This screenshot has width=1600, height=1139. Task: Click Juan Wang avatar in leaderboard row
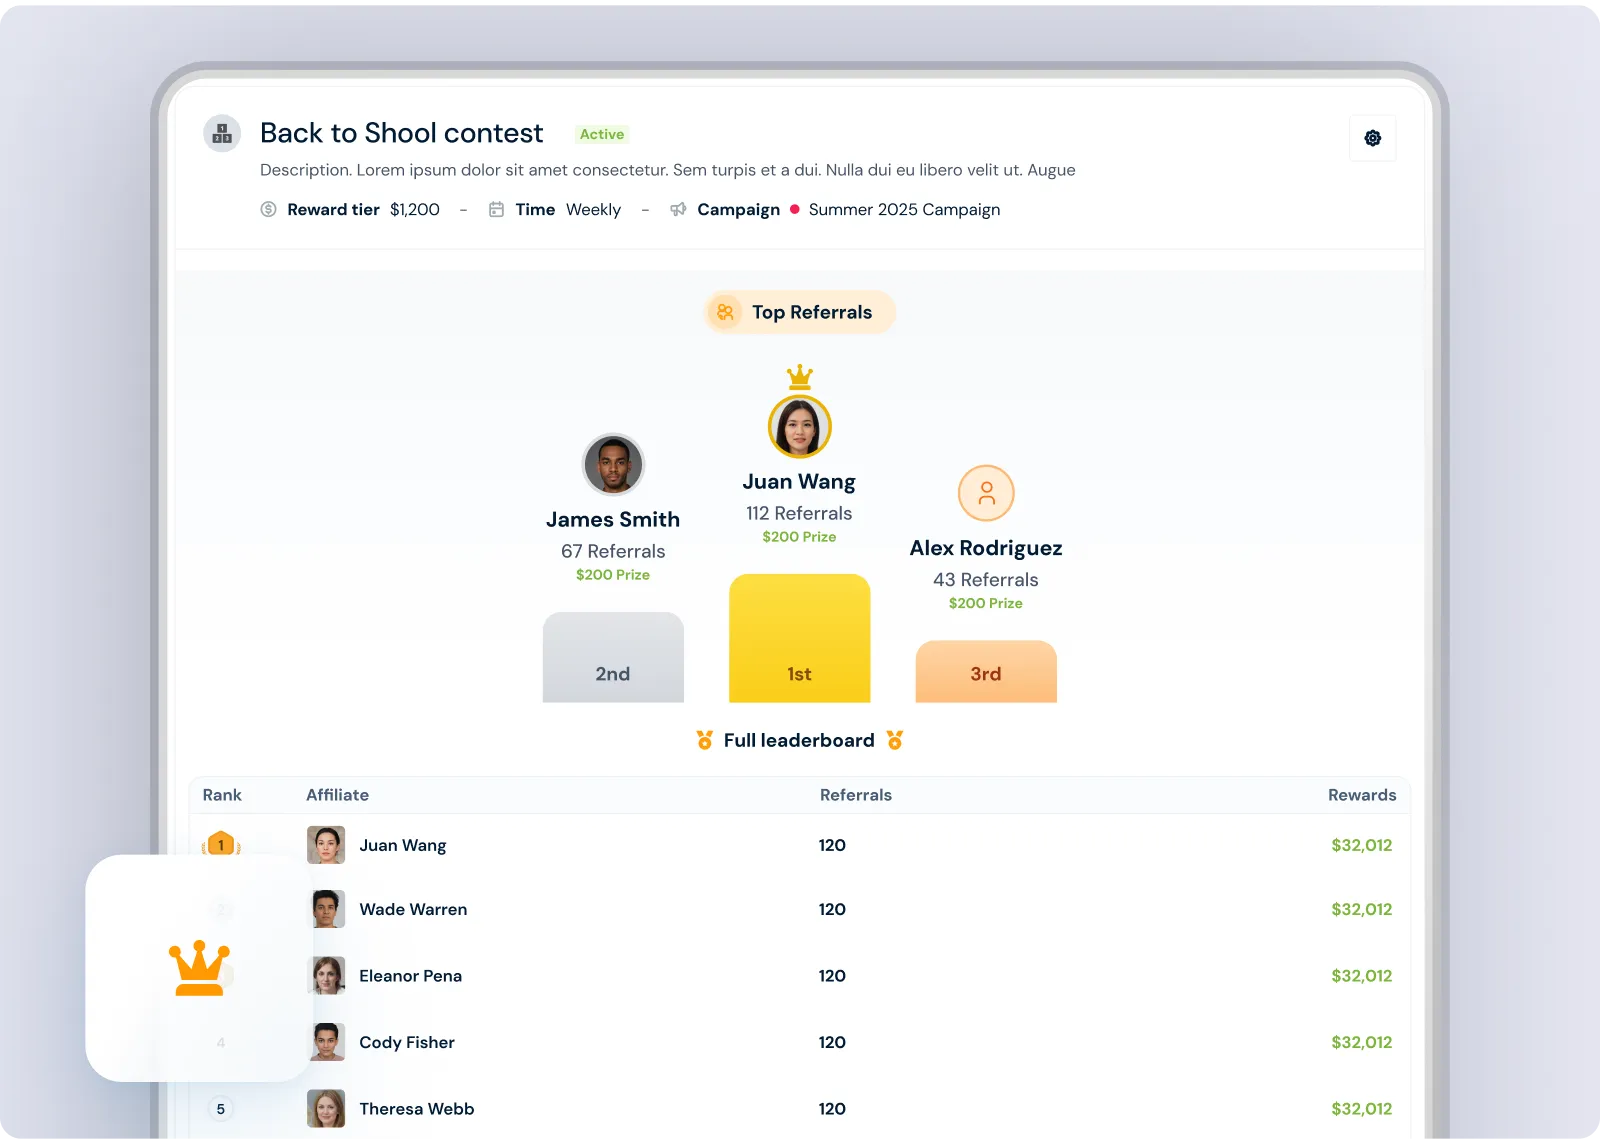[326, 845]
